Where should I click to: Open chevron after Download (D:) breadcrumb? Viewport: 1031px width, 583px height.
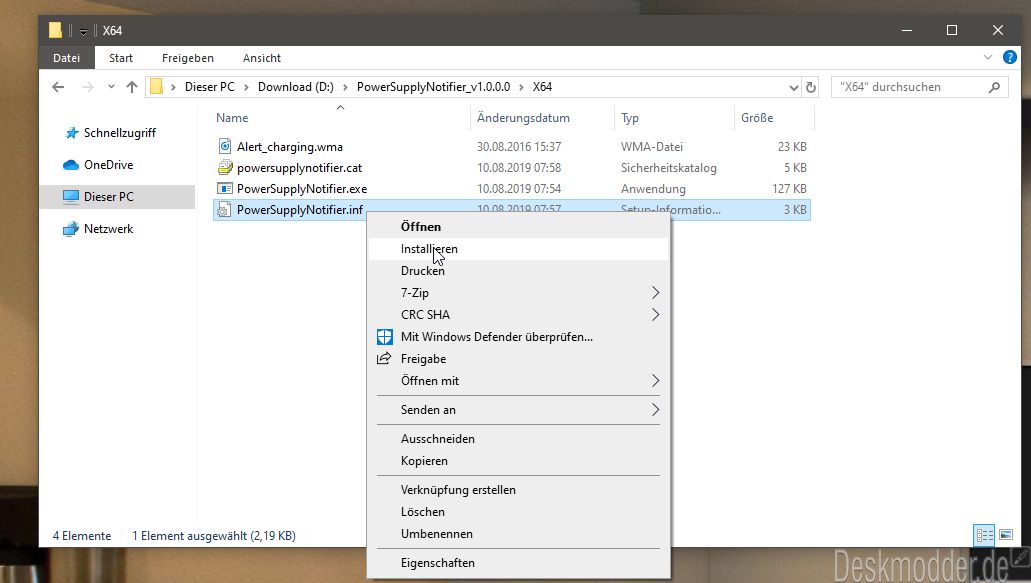[x=346, y=87]
